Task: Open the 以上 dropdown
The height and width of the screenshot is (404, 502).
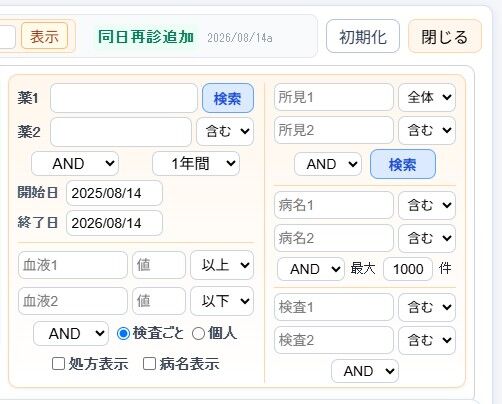Action: 222,265
